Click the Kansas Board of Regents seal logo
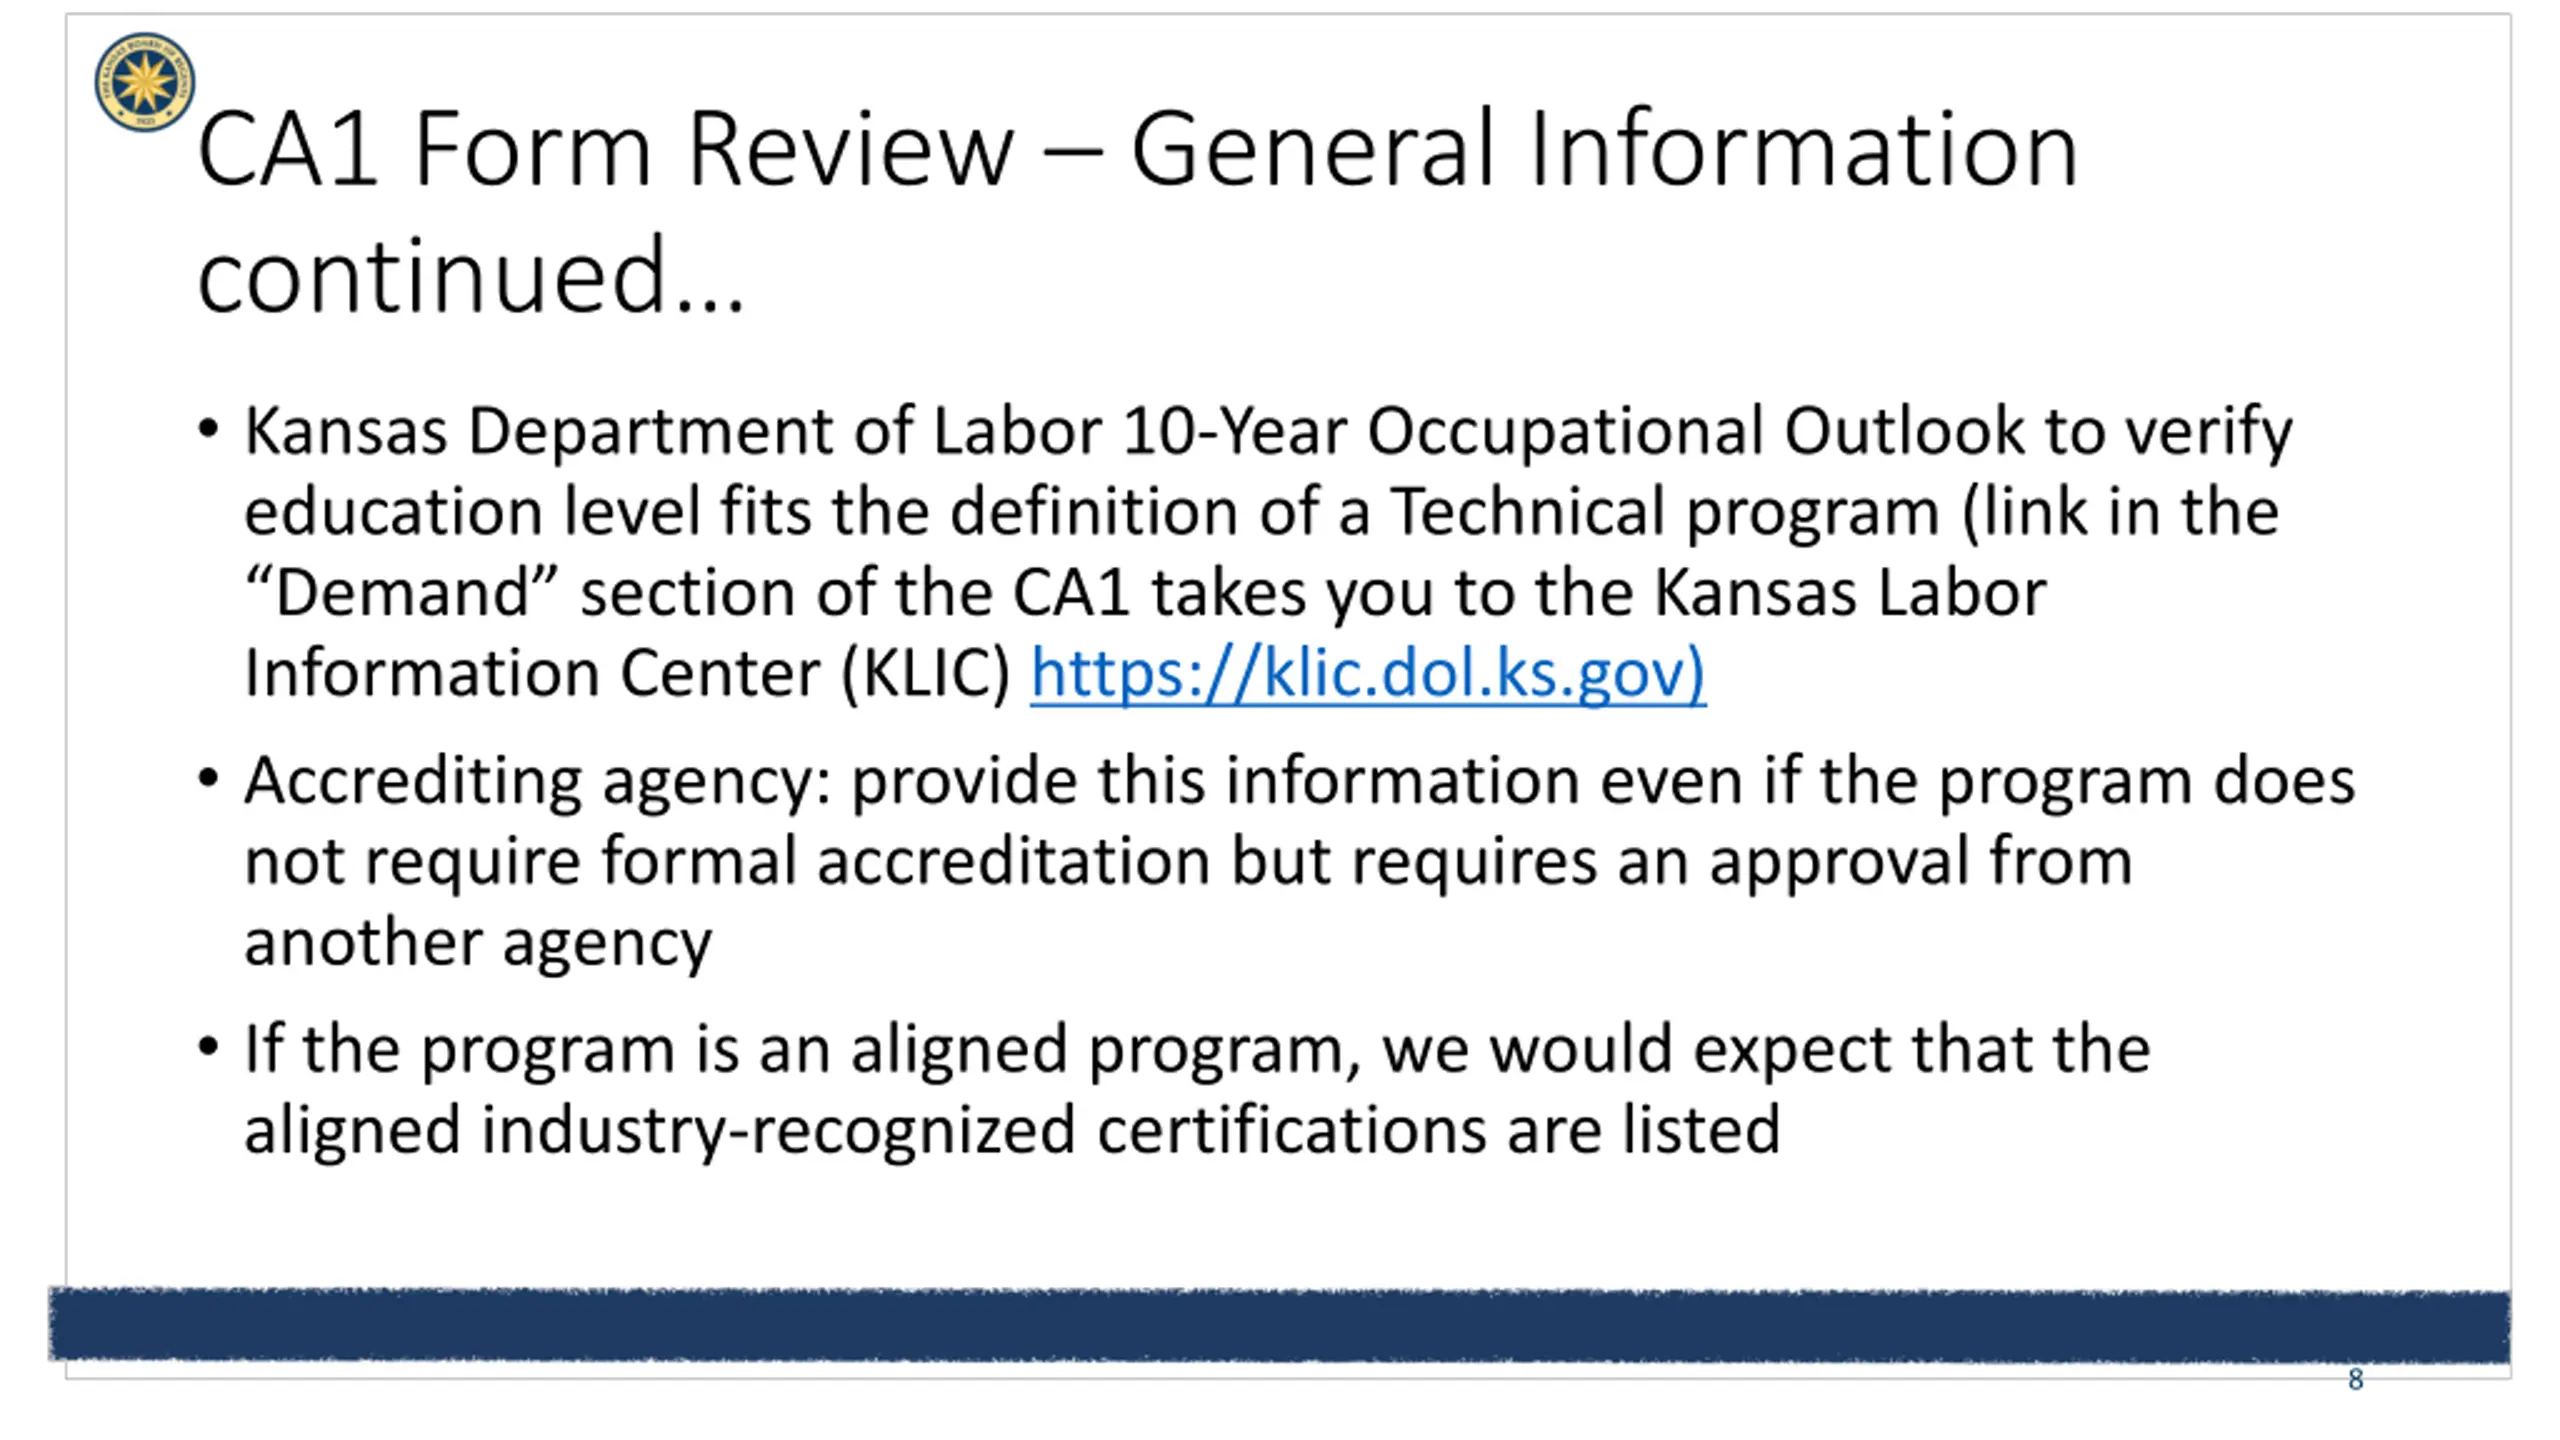 (x=145, y=82)
